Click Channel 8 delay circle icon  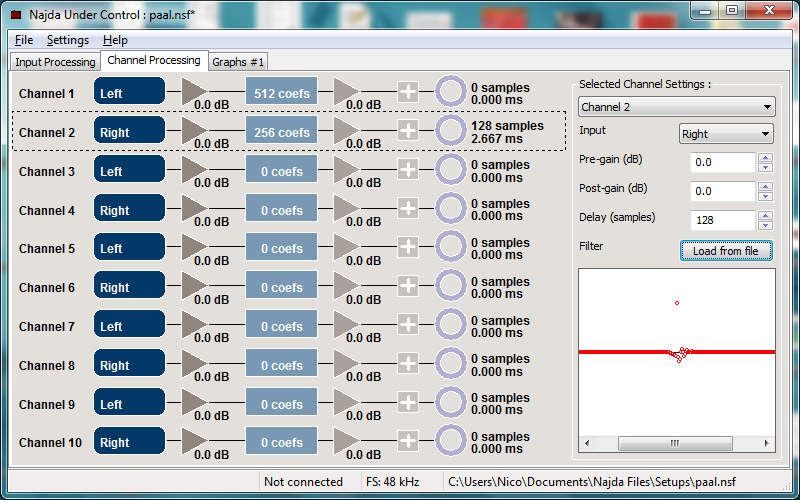[x=451, y=364]
